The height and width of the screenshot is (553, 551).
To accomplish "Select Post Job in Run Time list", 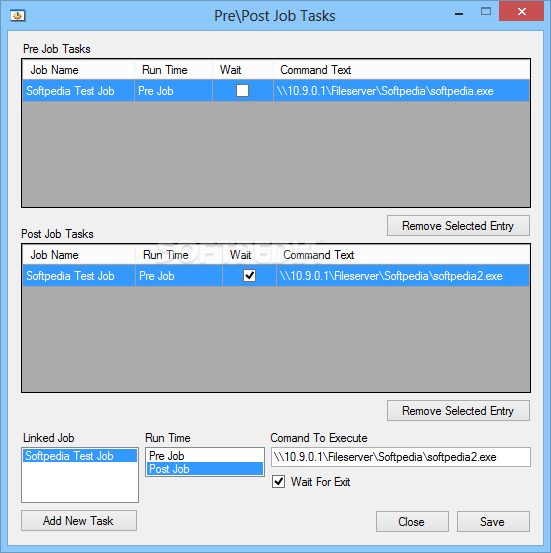I will coord(205,469).
